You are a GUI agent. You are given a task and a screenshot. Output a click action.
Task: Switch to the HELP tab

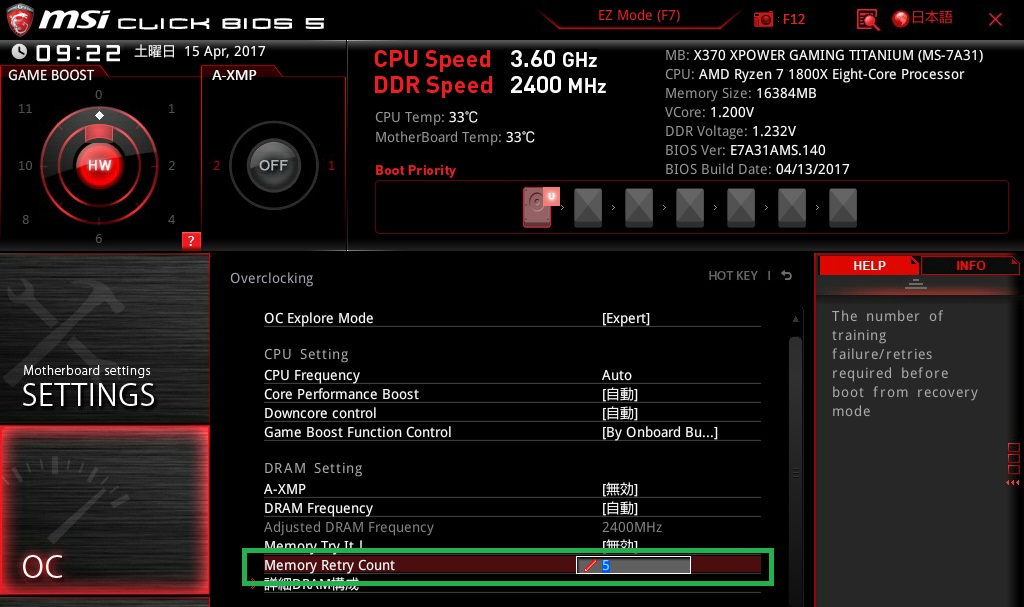pos(869,266)
